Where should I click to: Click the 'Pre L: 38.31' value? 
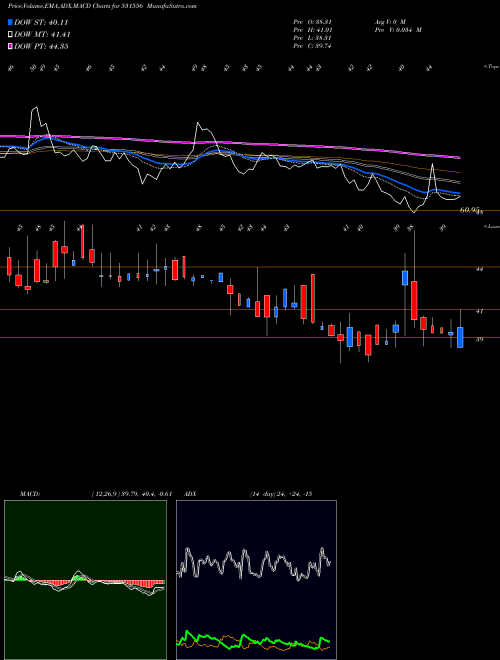pos(312,38)
